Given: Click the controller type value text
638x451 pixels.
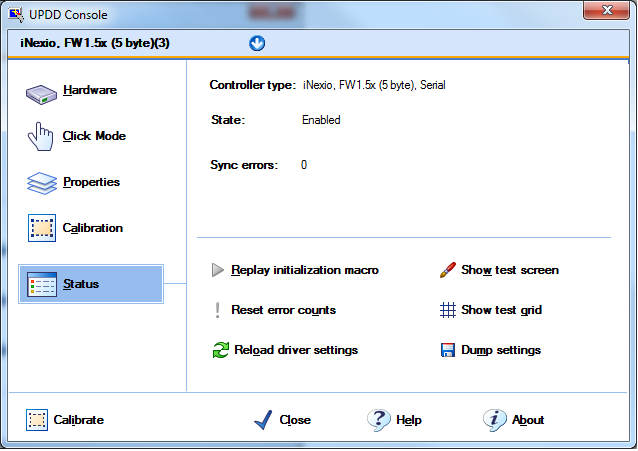Looking at the screenshot, I should (x=374, y=85).
